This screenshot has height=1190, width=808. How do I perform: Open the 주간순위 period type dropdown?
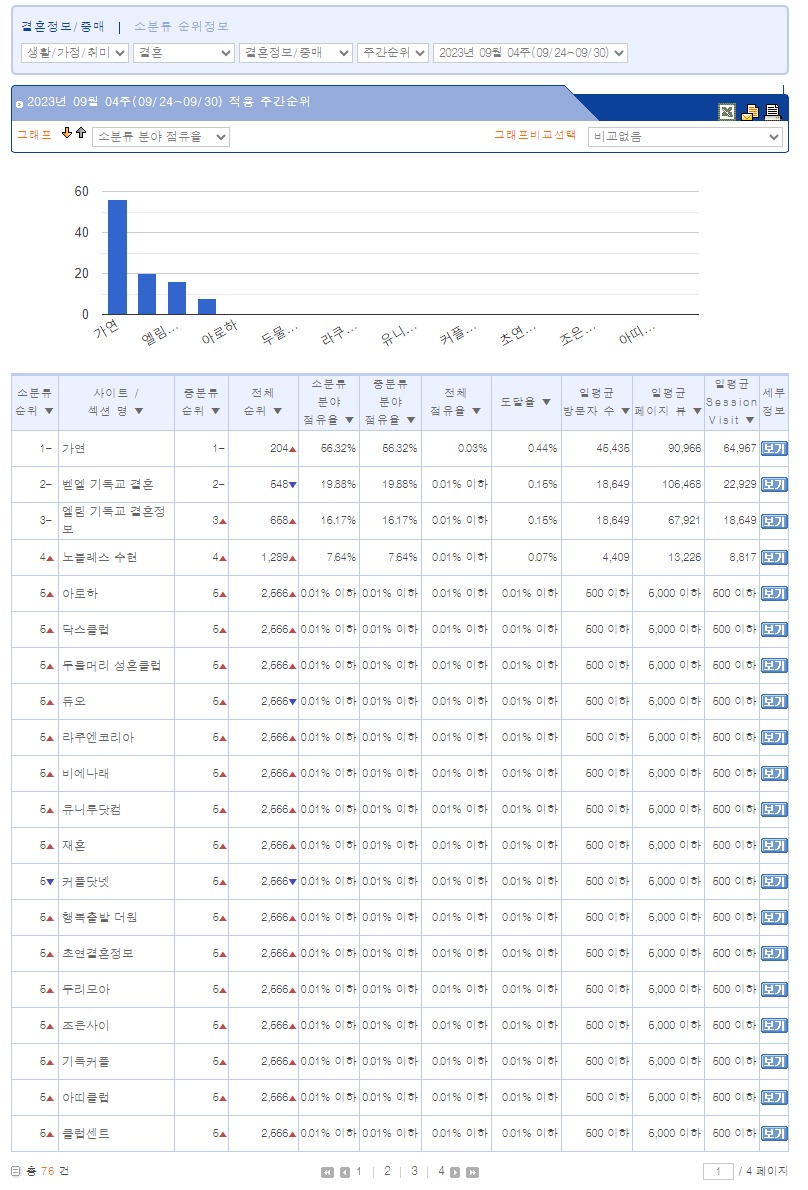point(393,53)
